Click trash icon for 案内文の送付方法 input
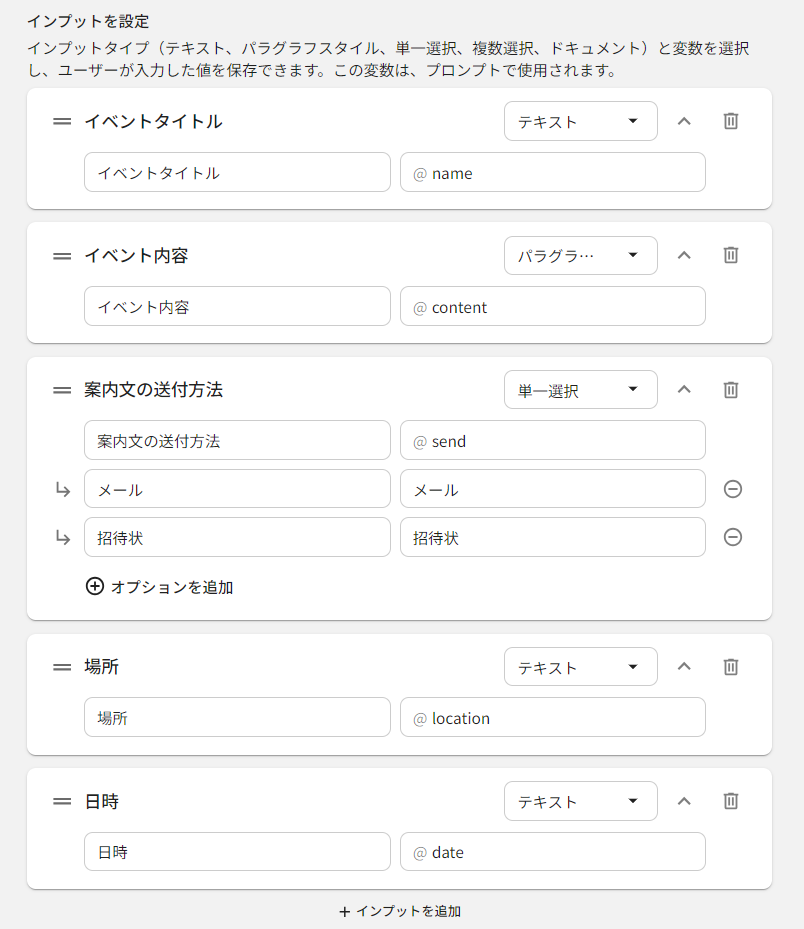The image size is (804, 929). click(x=731, y=389)
